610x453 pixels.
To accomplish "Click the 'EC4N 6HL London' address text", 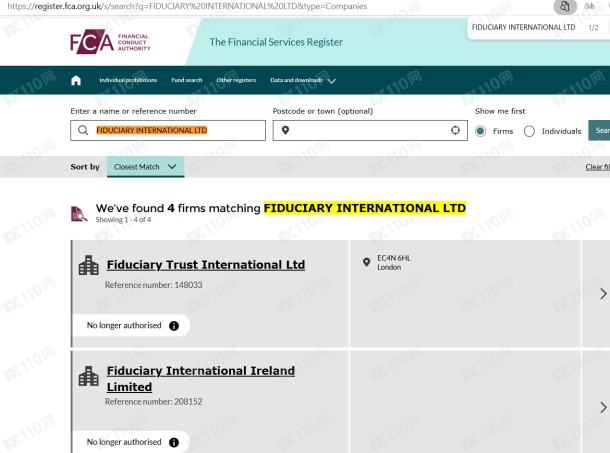I will 394,263.
